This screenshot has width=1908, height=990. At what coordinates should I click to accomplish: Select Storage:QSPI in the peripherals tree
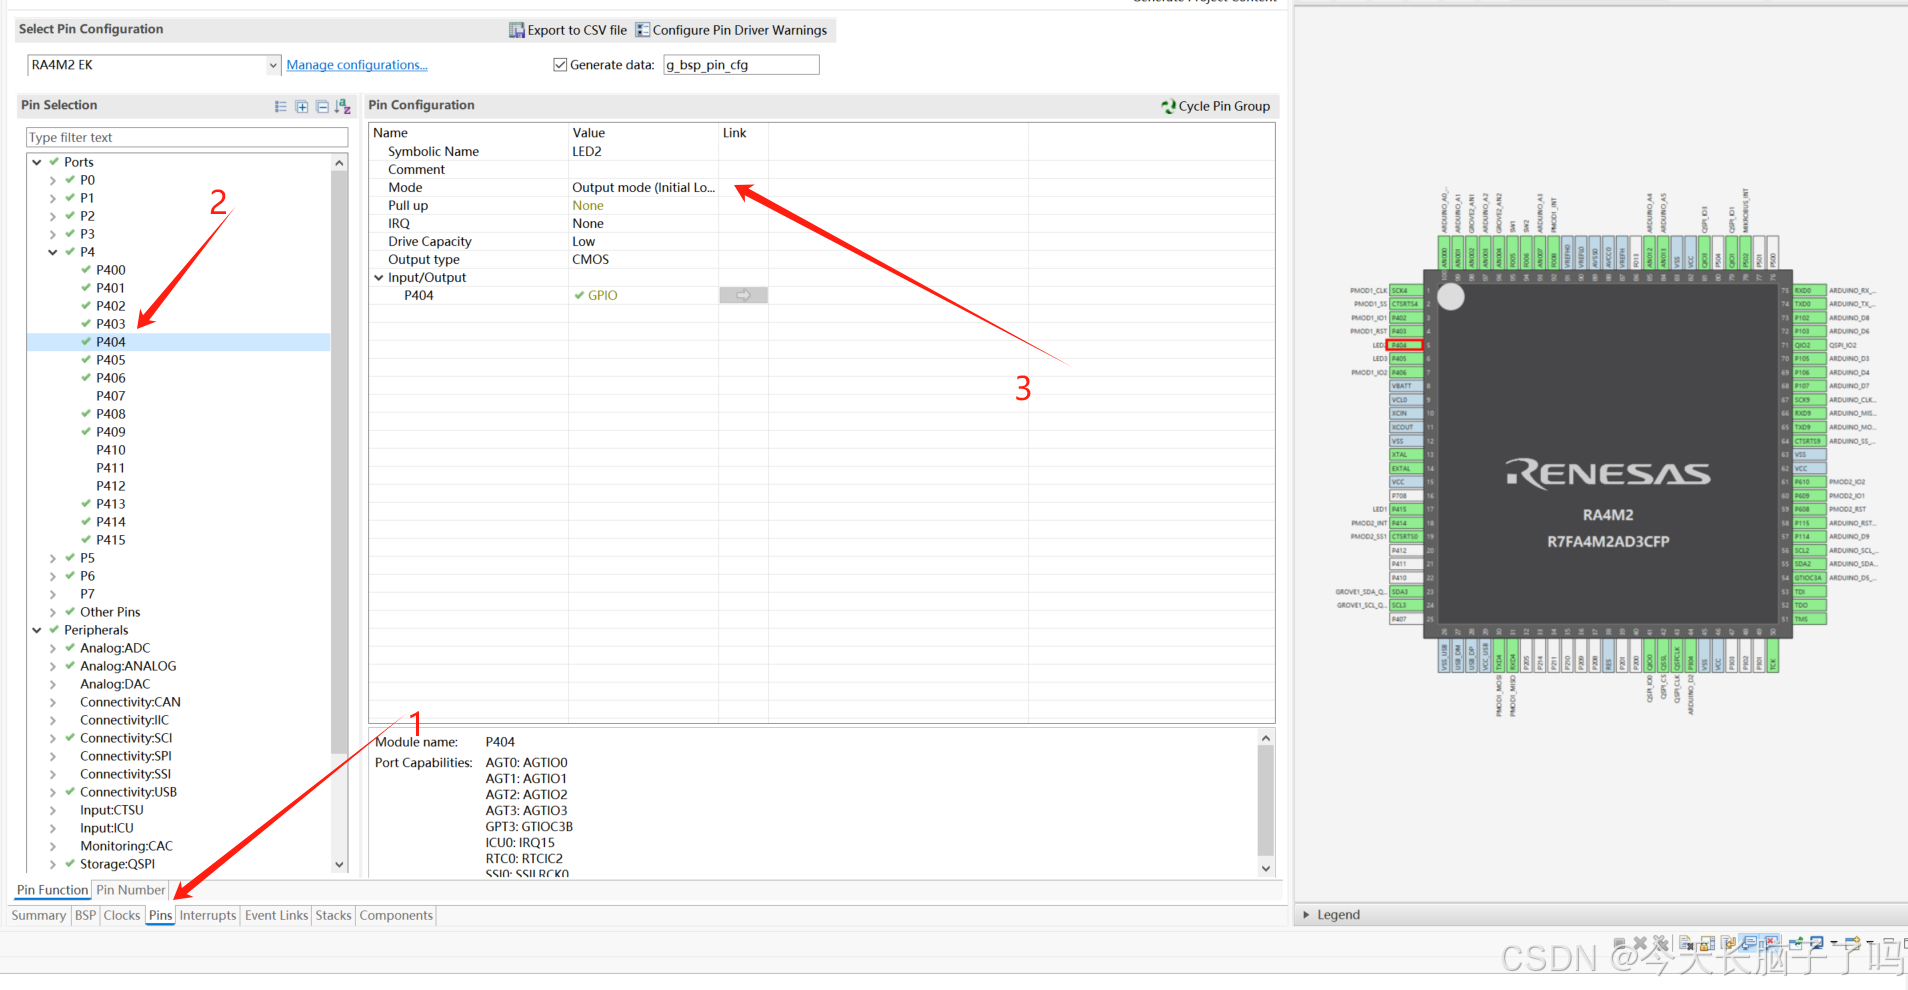[x=118, y=864]
